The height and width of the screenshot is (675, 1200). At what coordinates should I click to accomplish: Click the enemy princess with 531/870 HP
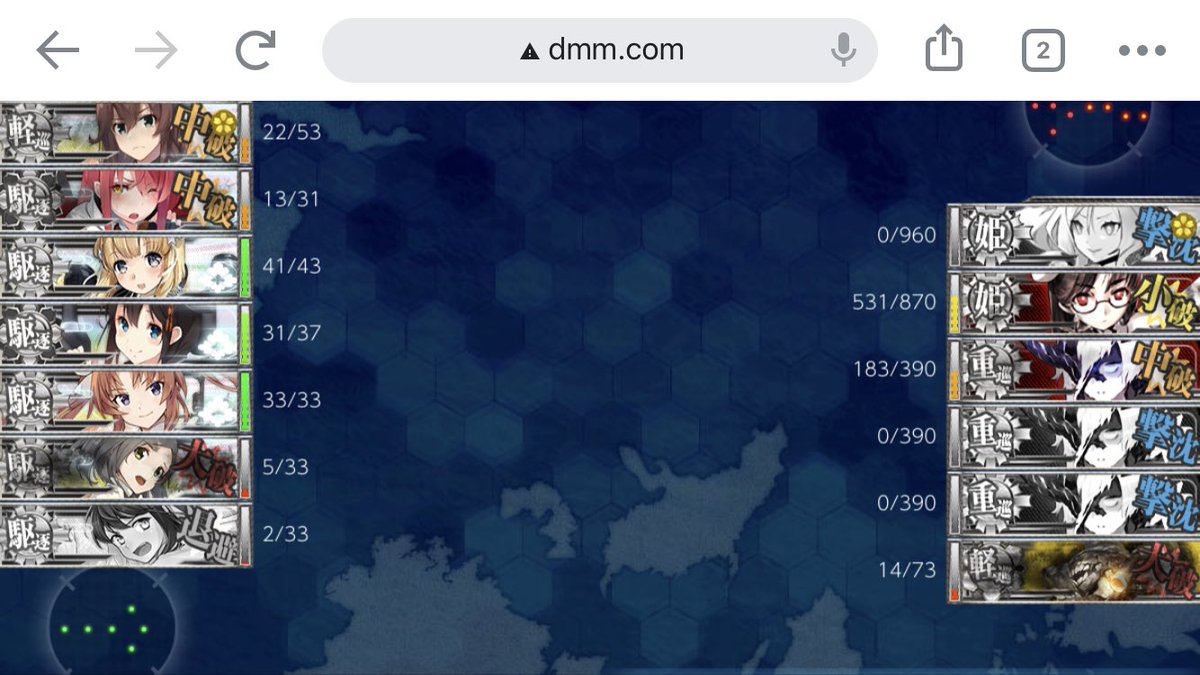(x=1073, y=303)
